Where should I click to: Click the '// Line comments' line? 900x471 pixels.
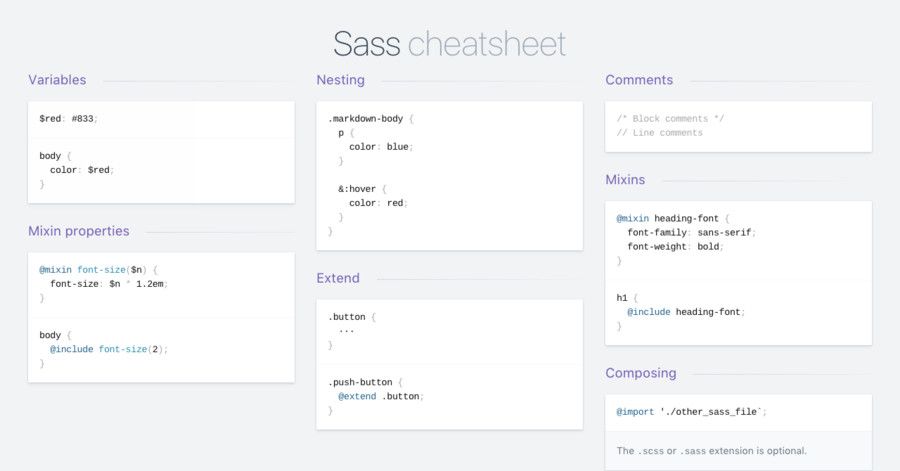[660, 133]
